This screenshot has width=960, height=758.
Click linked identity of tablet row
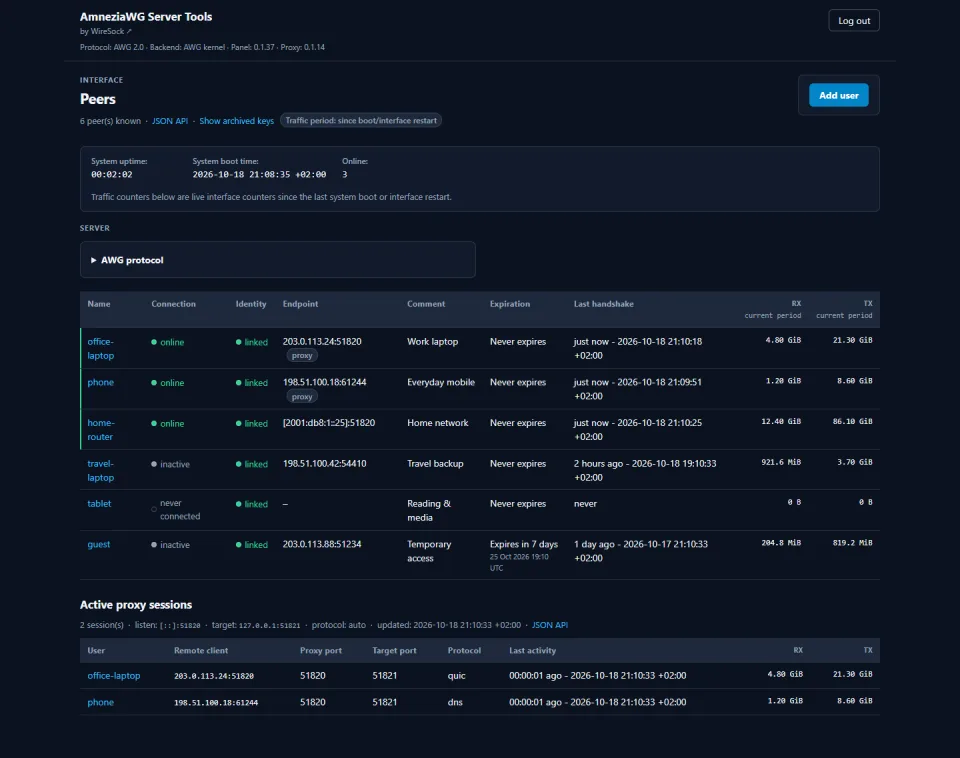pyautogui.click(x=252, y=504)
